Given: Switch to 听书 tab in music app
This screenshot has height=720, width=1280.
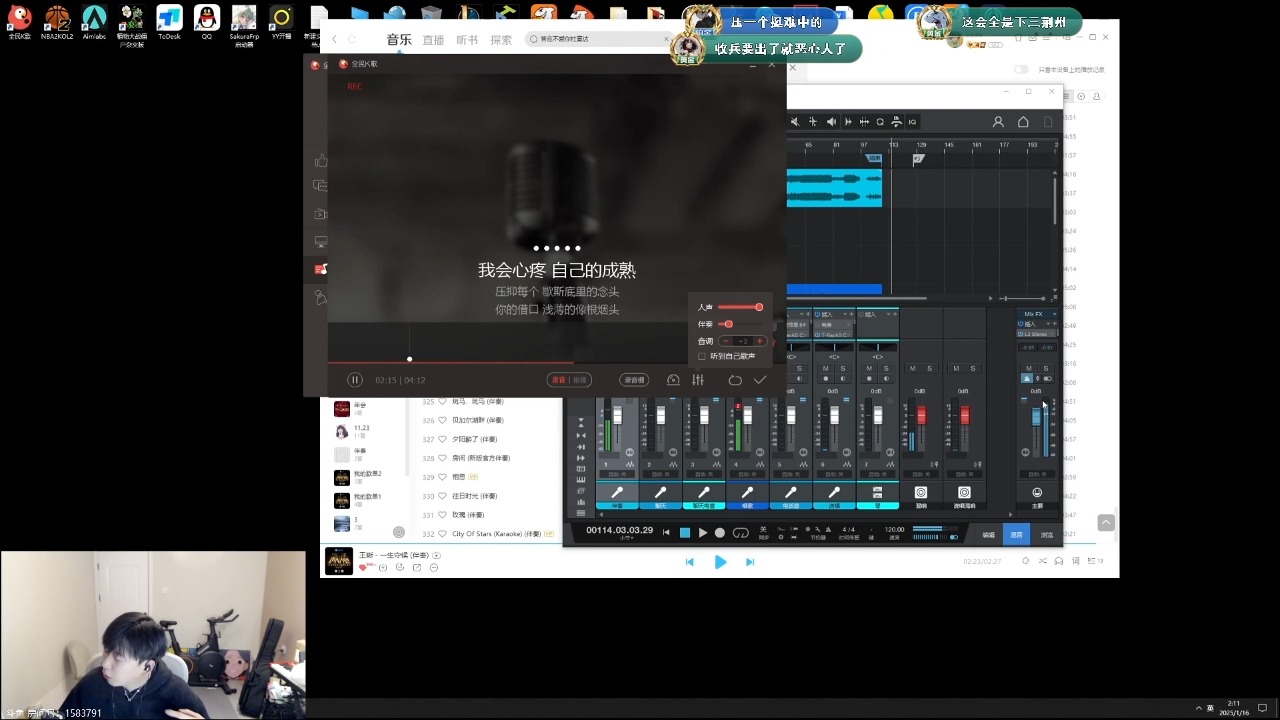Looking at the screenshot, I should click(x=467, y=40).
